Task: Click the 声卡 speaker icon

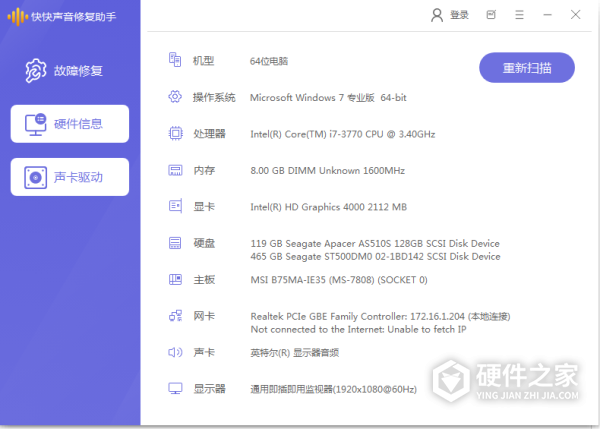Action: point(175,352)
